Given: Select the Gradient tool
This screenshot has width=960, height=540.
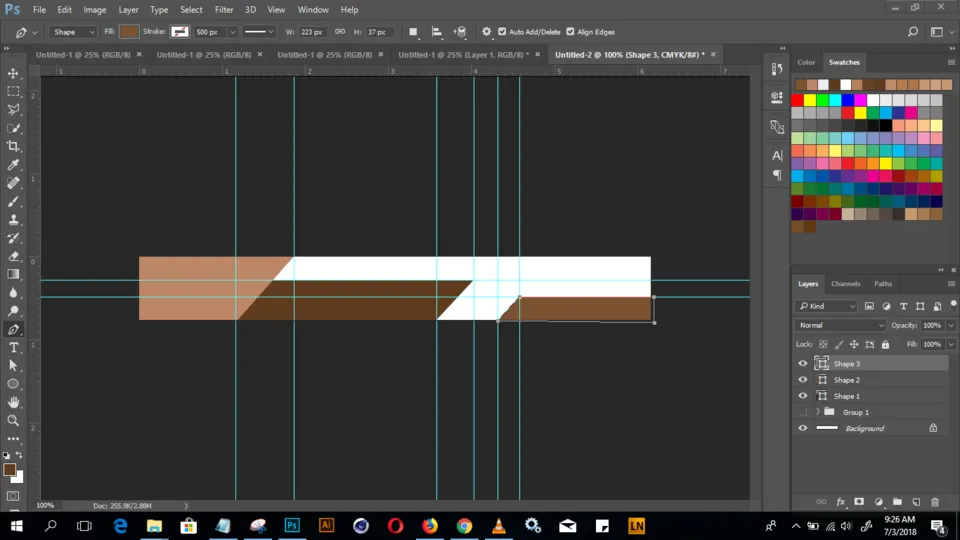Looking at the screenshot, I should coord(13,274).
